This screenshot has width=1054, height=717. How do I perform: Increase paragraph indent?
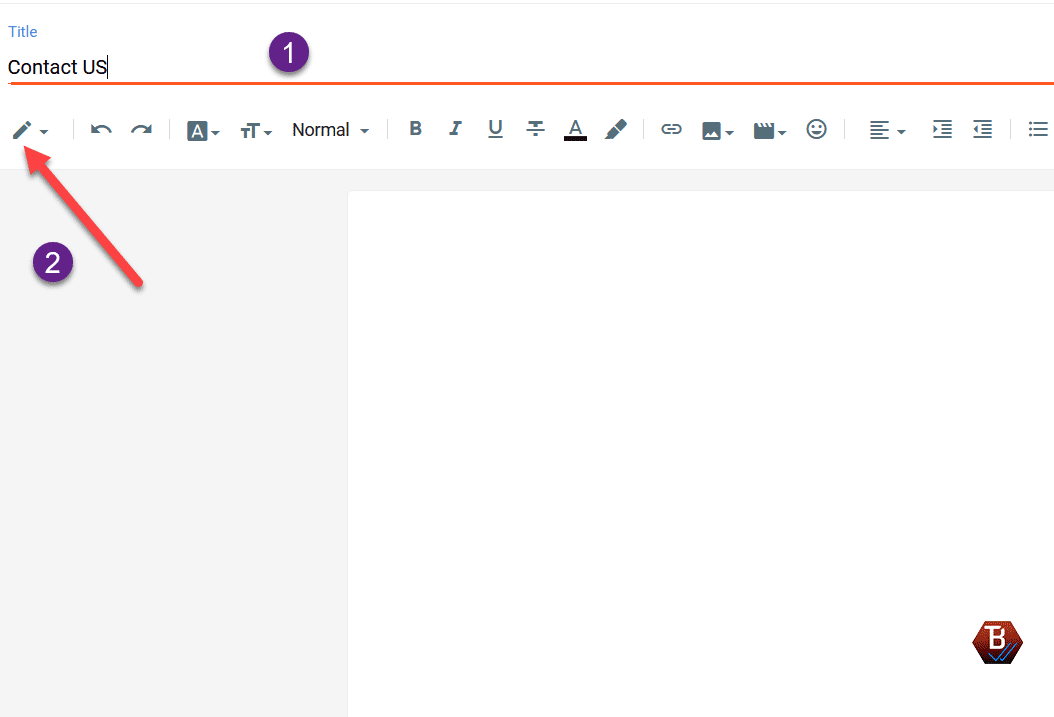942,129
